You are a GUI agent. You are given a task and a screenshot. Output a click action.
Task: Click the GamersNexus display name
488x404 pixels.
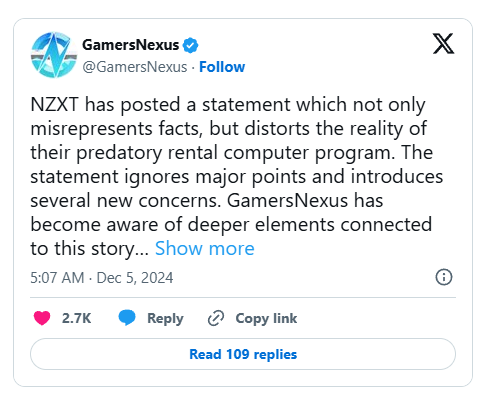tap(131, 45)
